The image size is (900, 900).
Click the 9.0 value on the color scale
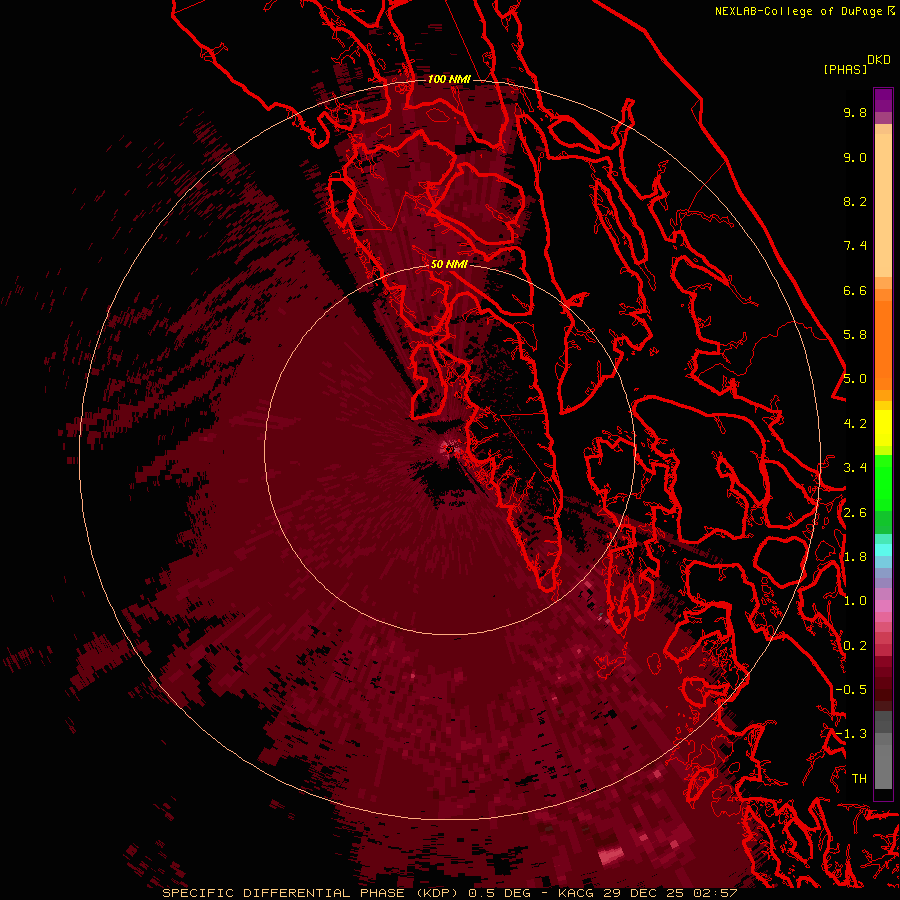pyautogui.click(x=855, y=157)
